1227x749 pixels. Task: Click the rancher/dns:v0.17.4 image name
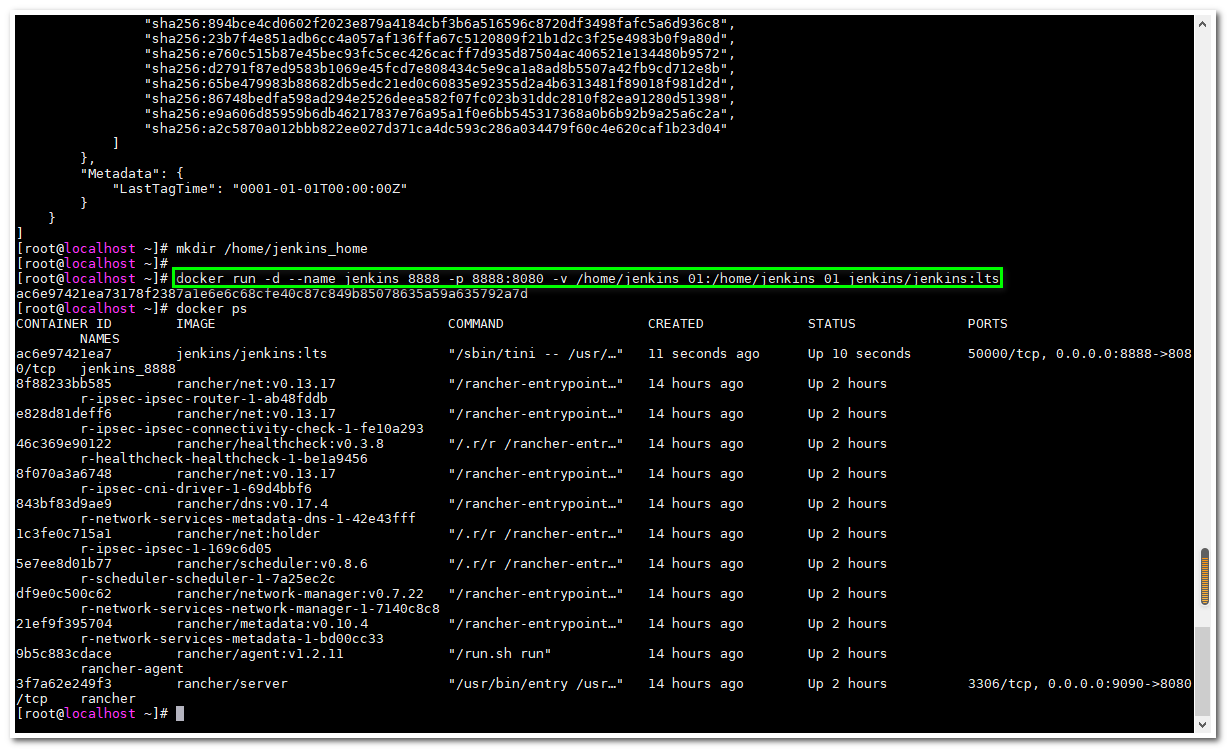point(252,503)
